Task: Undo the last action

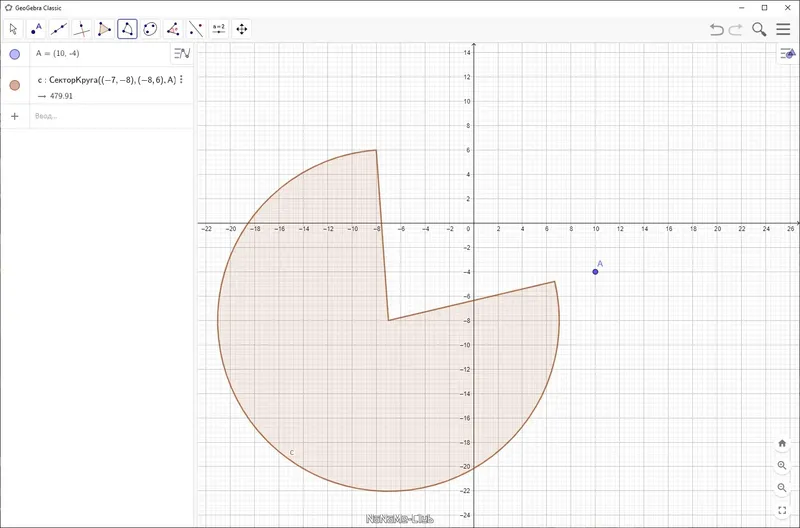Action: point(717,30)
